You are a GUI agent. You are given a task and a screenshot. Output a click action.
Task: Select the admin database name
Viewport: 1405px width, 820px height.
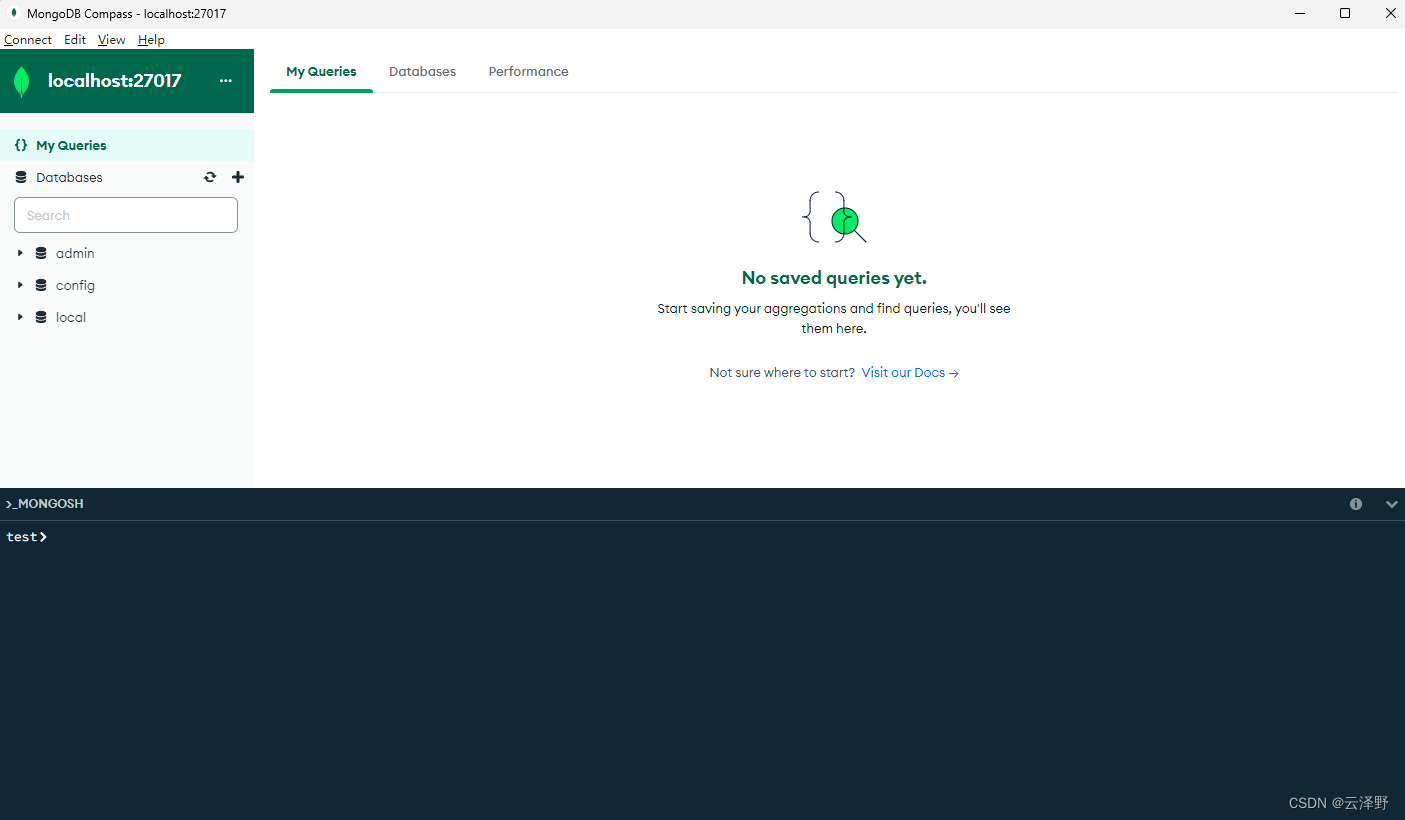(75, 253)
